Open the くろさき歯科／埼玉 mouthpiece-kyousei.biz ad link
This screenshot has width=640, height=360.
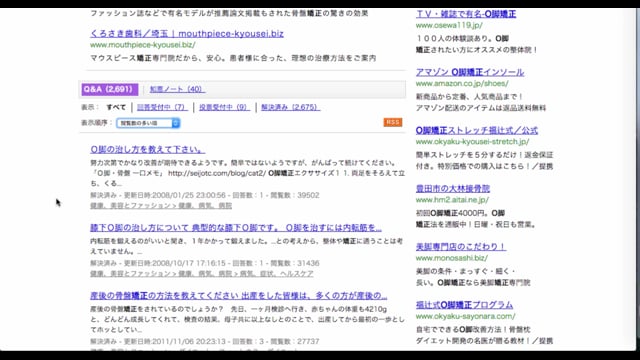(187, 33)
